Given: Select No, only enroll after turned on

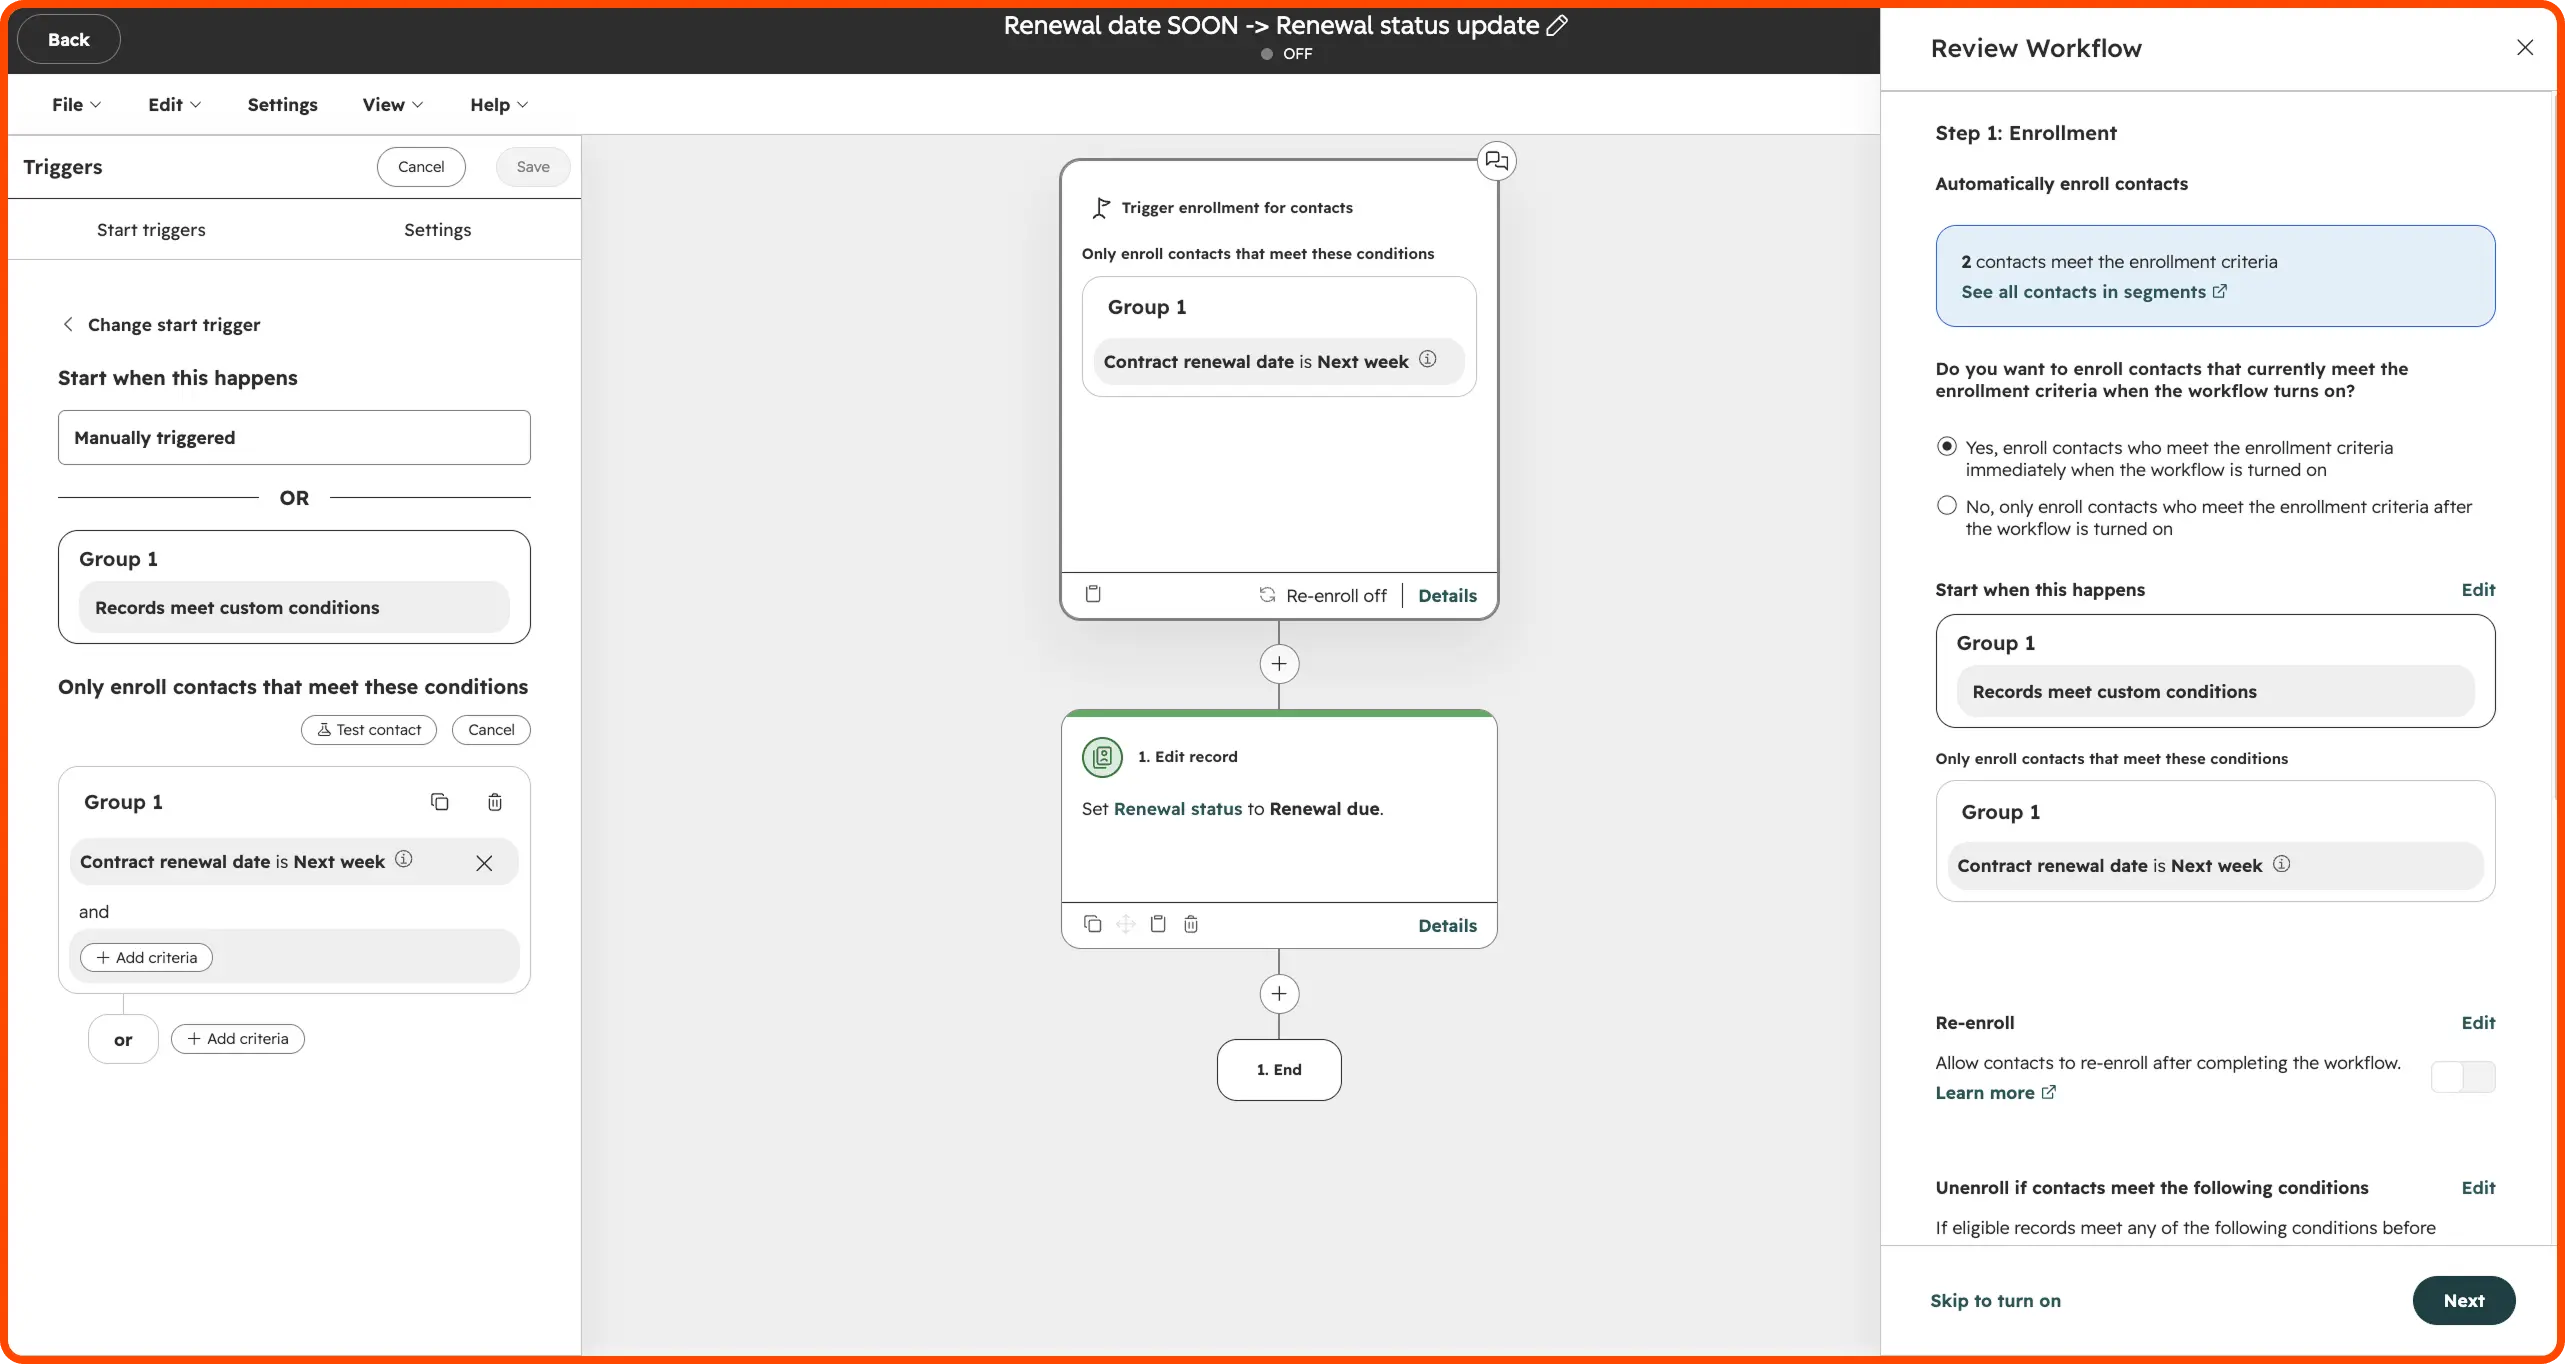Looking at the screenshot, I should [1946, 506].
